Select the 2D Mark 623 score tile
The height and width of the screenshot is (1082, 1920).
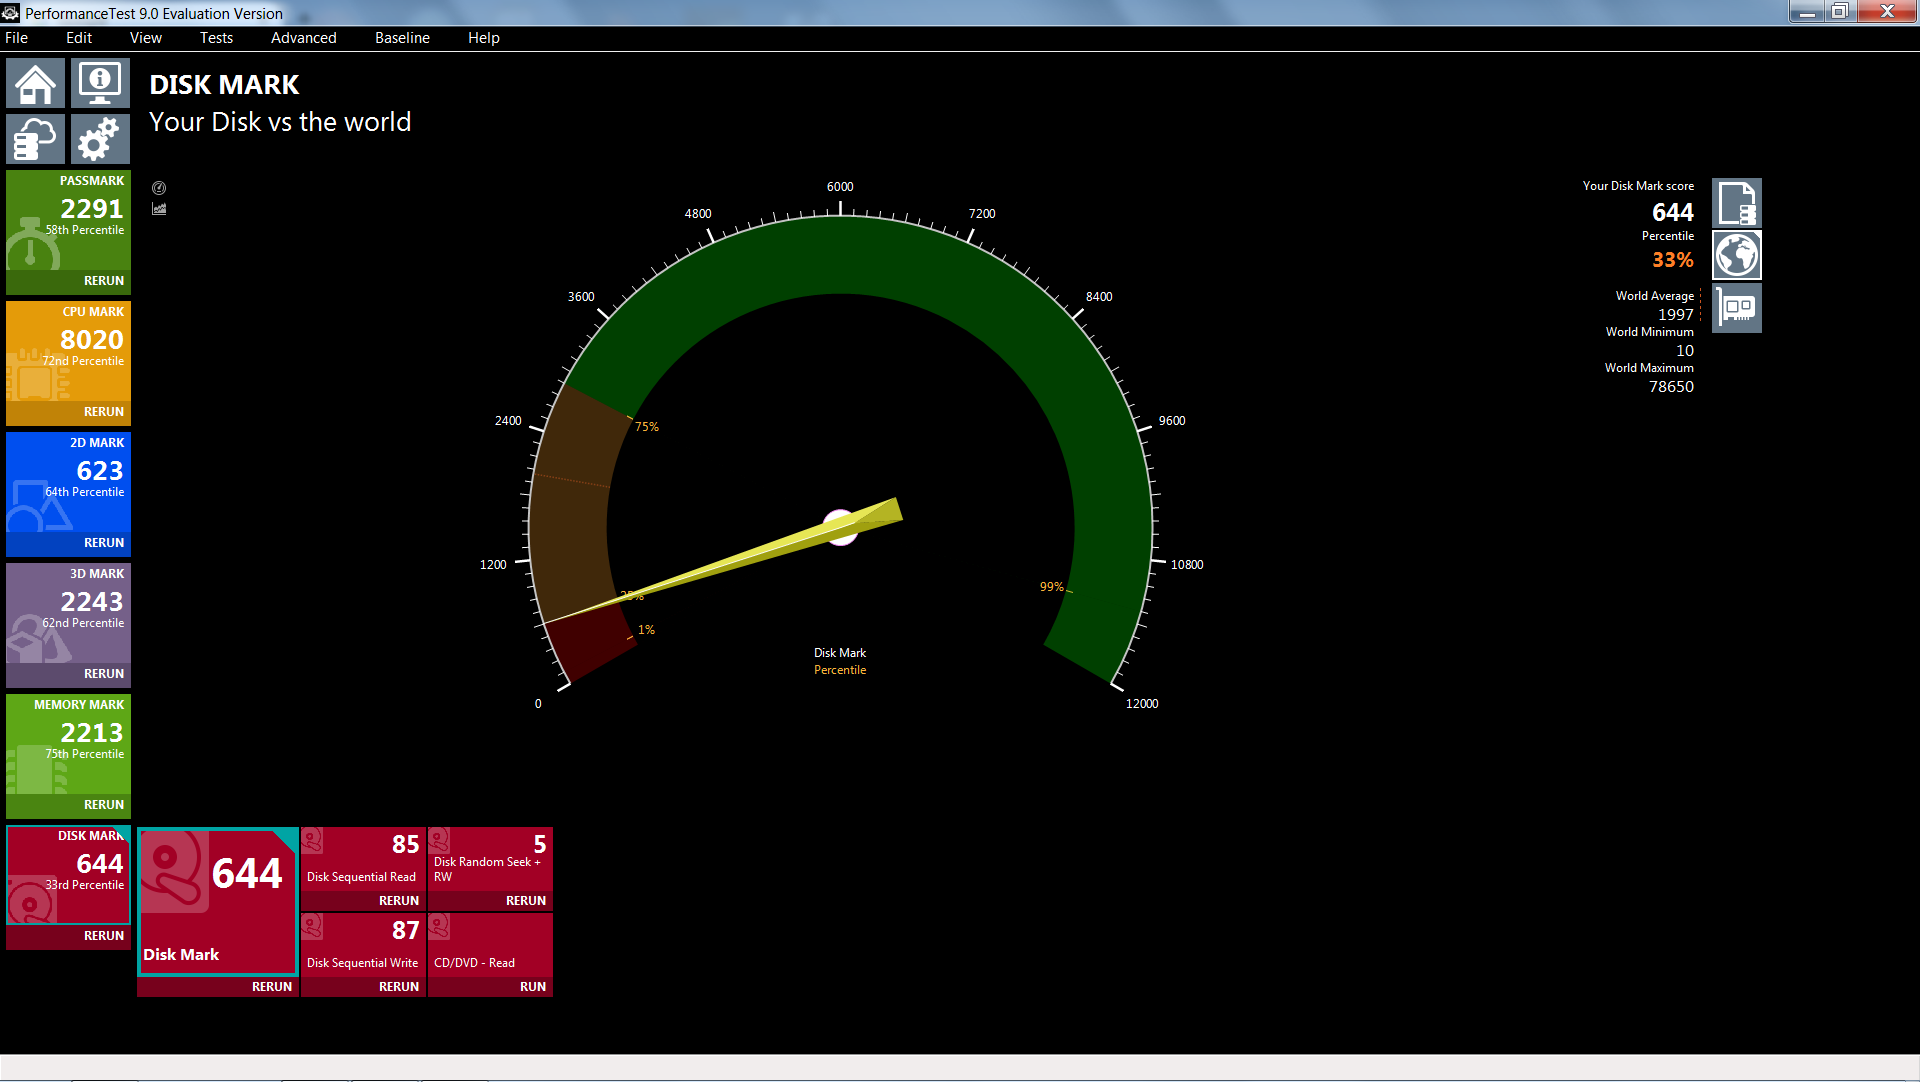click(68, 482)
